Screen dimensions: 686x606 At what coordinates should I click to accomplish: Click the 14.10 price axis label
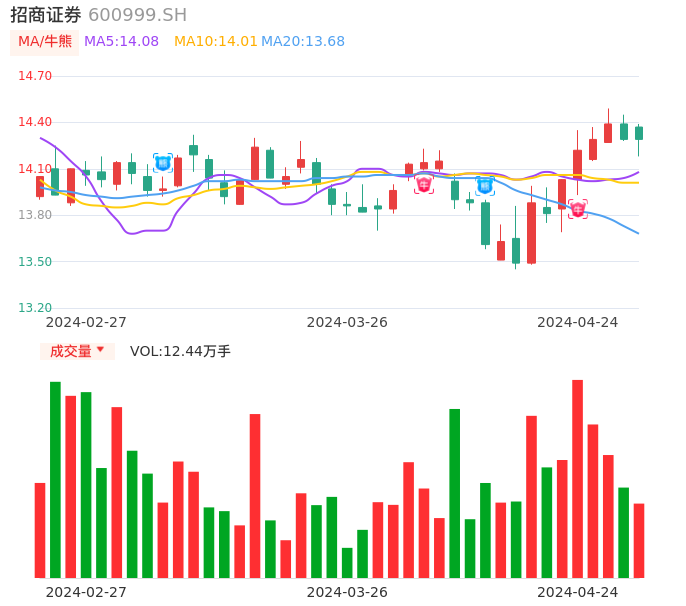pos(35,168)
